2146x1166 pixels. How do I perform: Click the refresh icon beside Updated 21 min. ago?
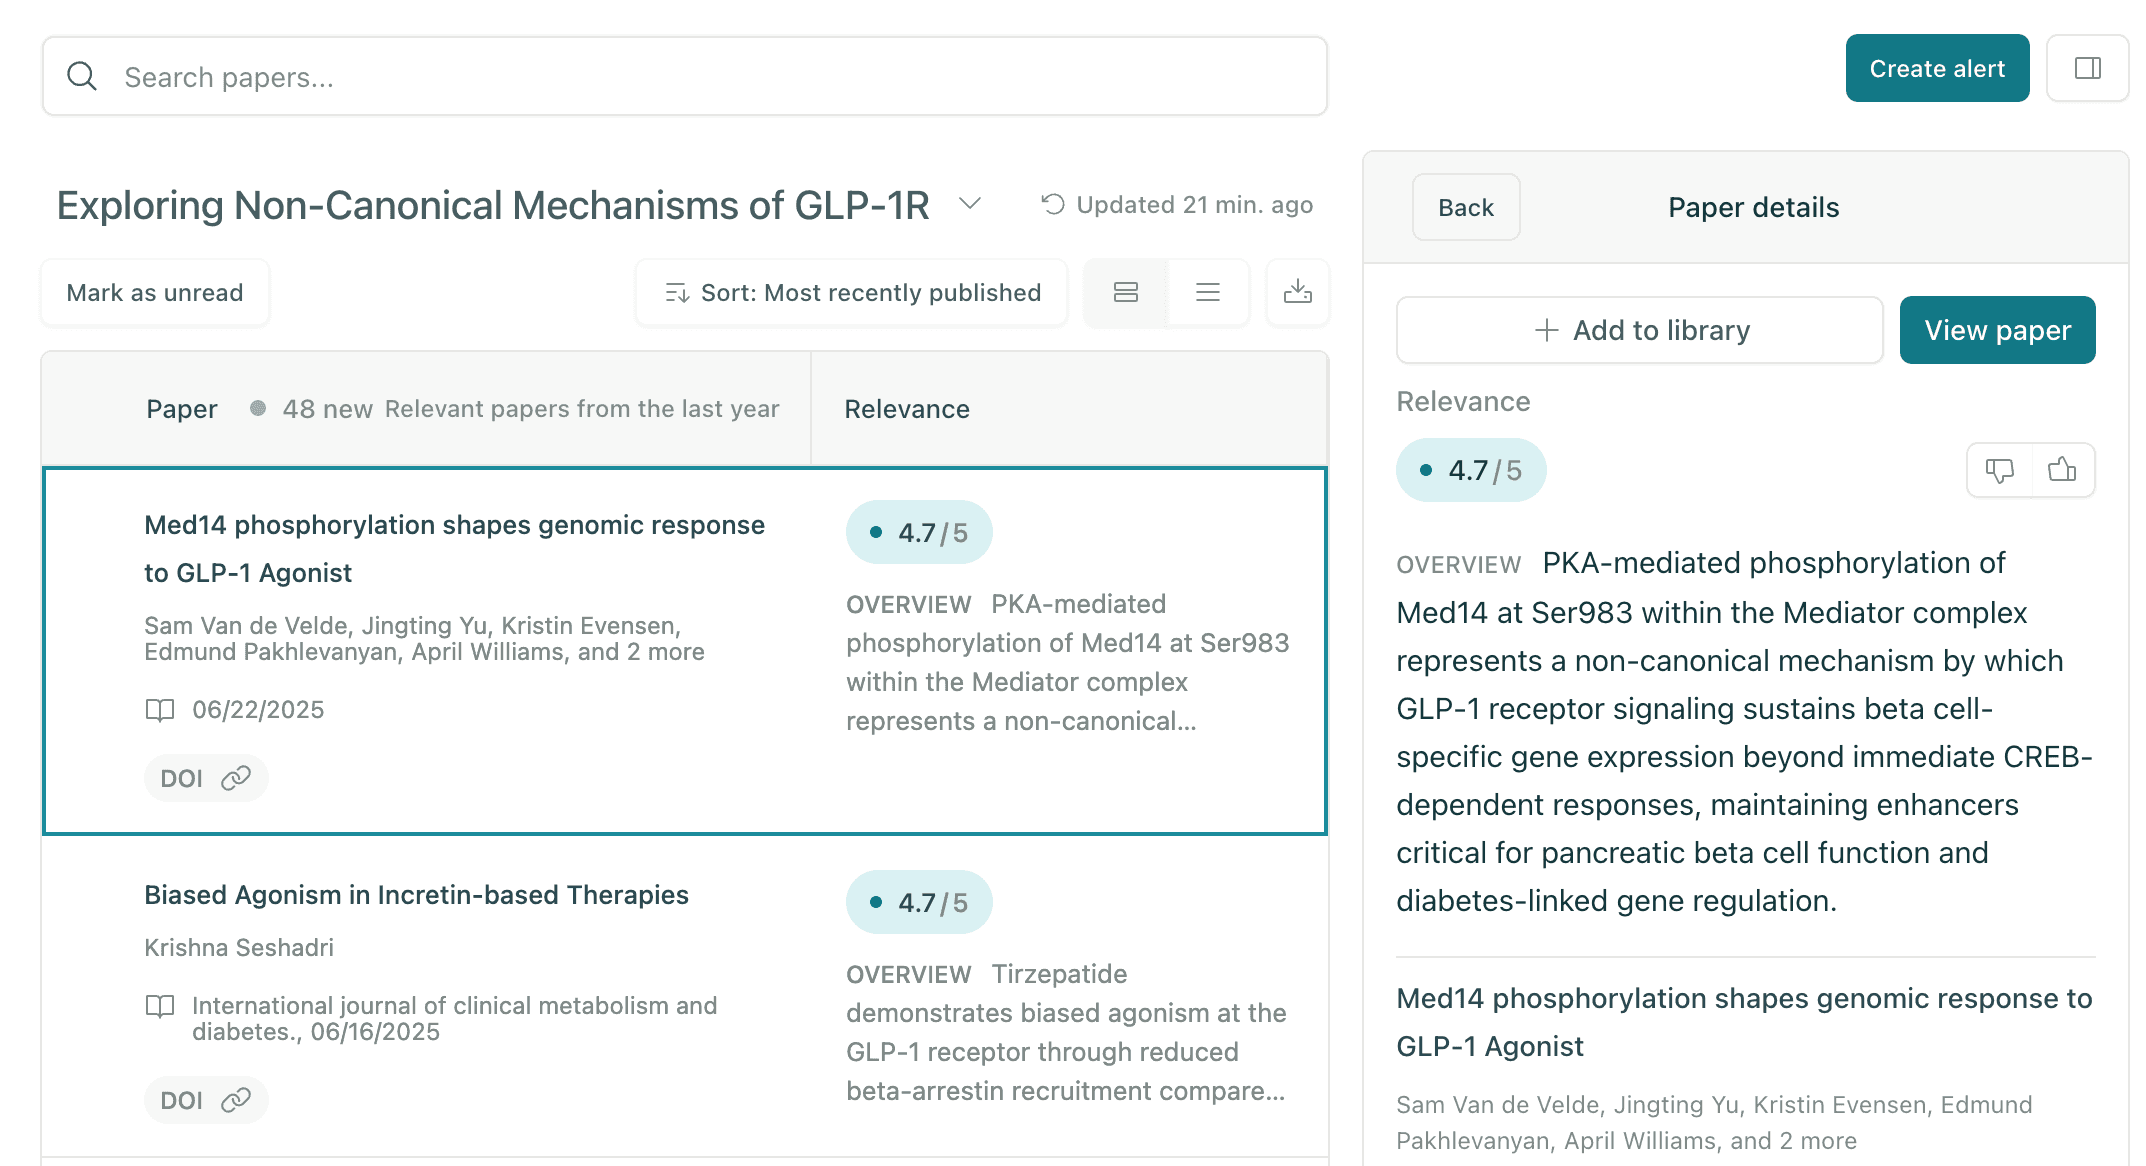pos(1052,204)
